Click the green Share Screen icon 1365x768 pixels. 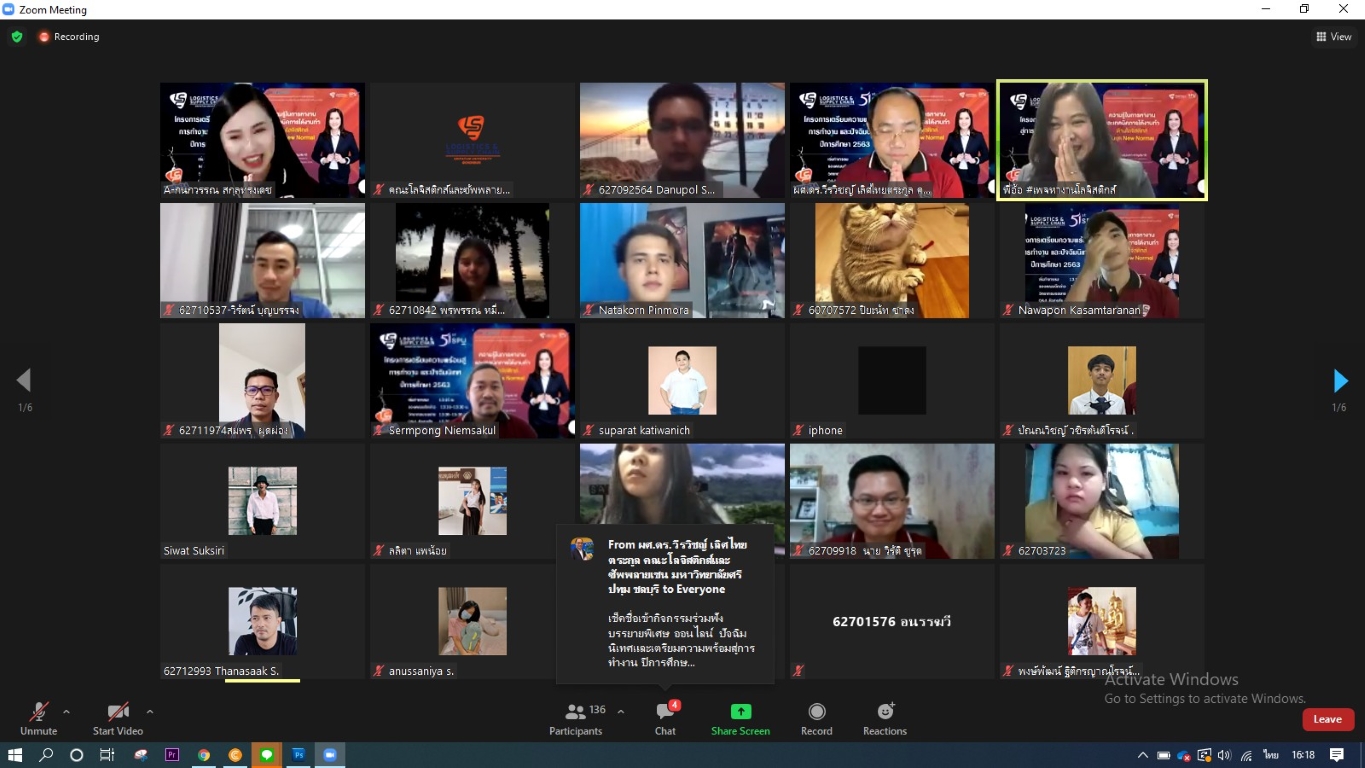(740, 712)
